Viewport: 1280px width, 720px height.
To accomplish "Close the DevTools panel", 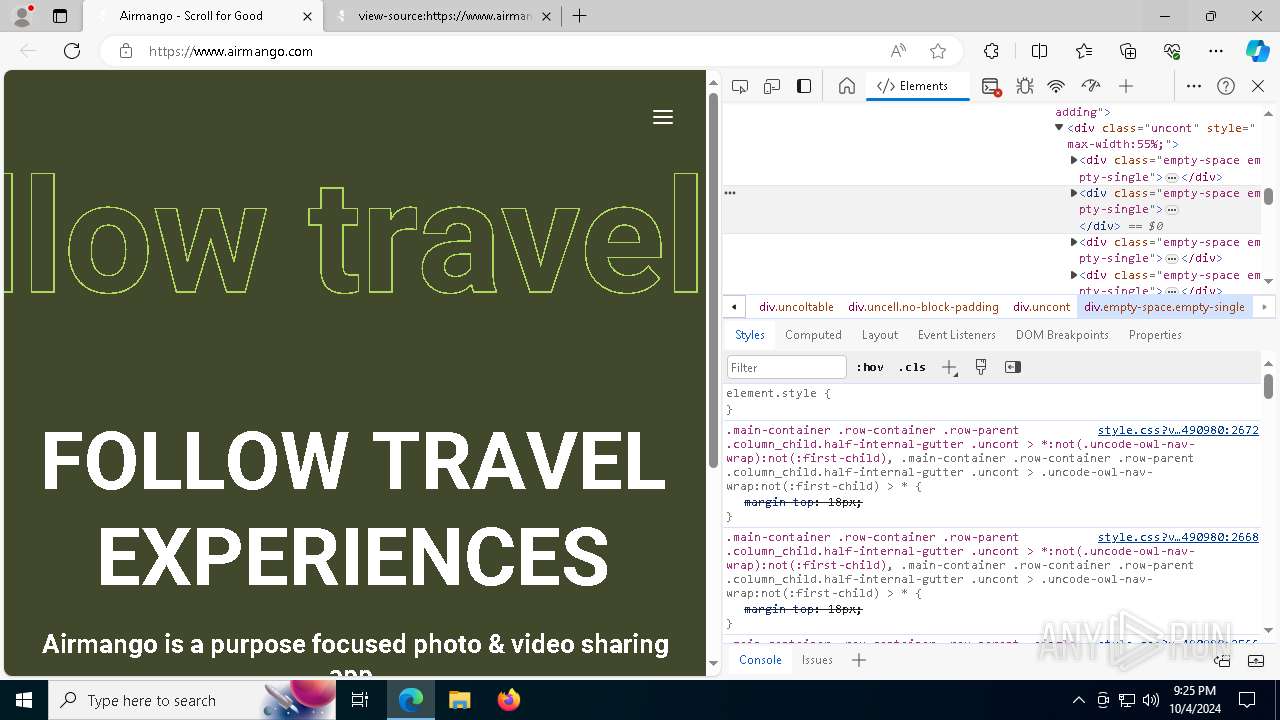I will pyautogui.click(x=1258, y=86).
